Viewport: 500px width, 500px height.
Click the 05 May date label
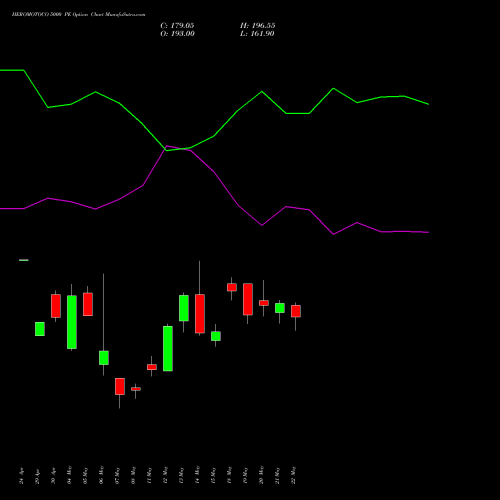click(x=86, y=475)
